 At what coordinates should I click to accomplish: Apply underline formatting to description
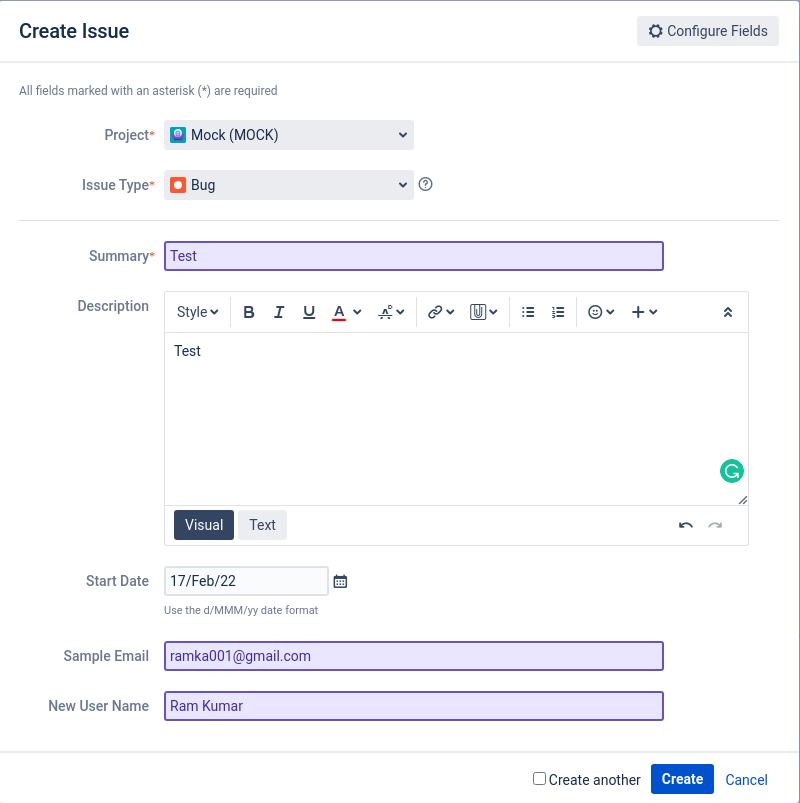tap(309, 312)
